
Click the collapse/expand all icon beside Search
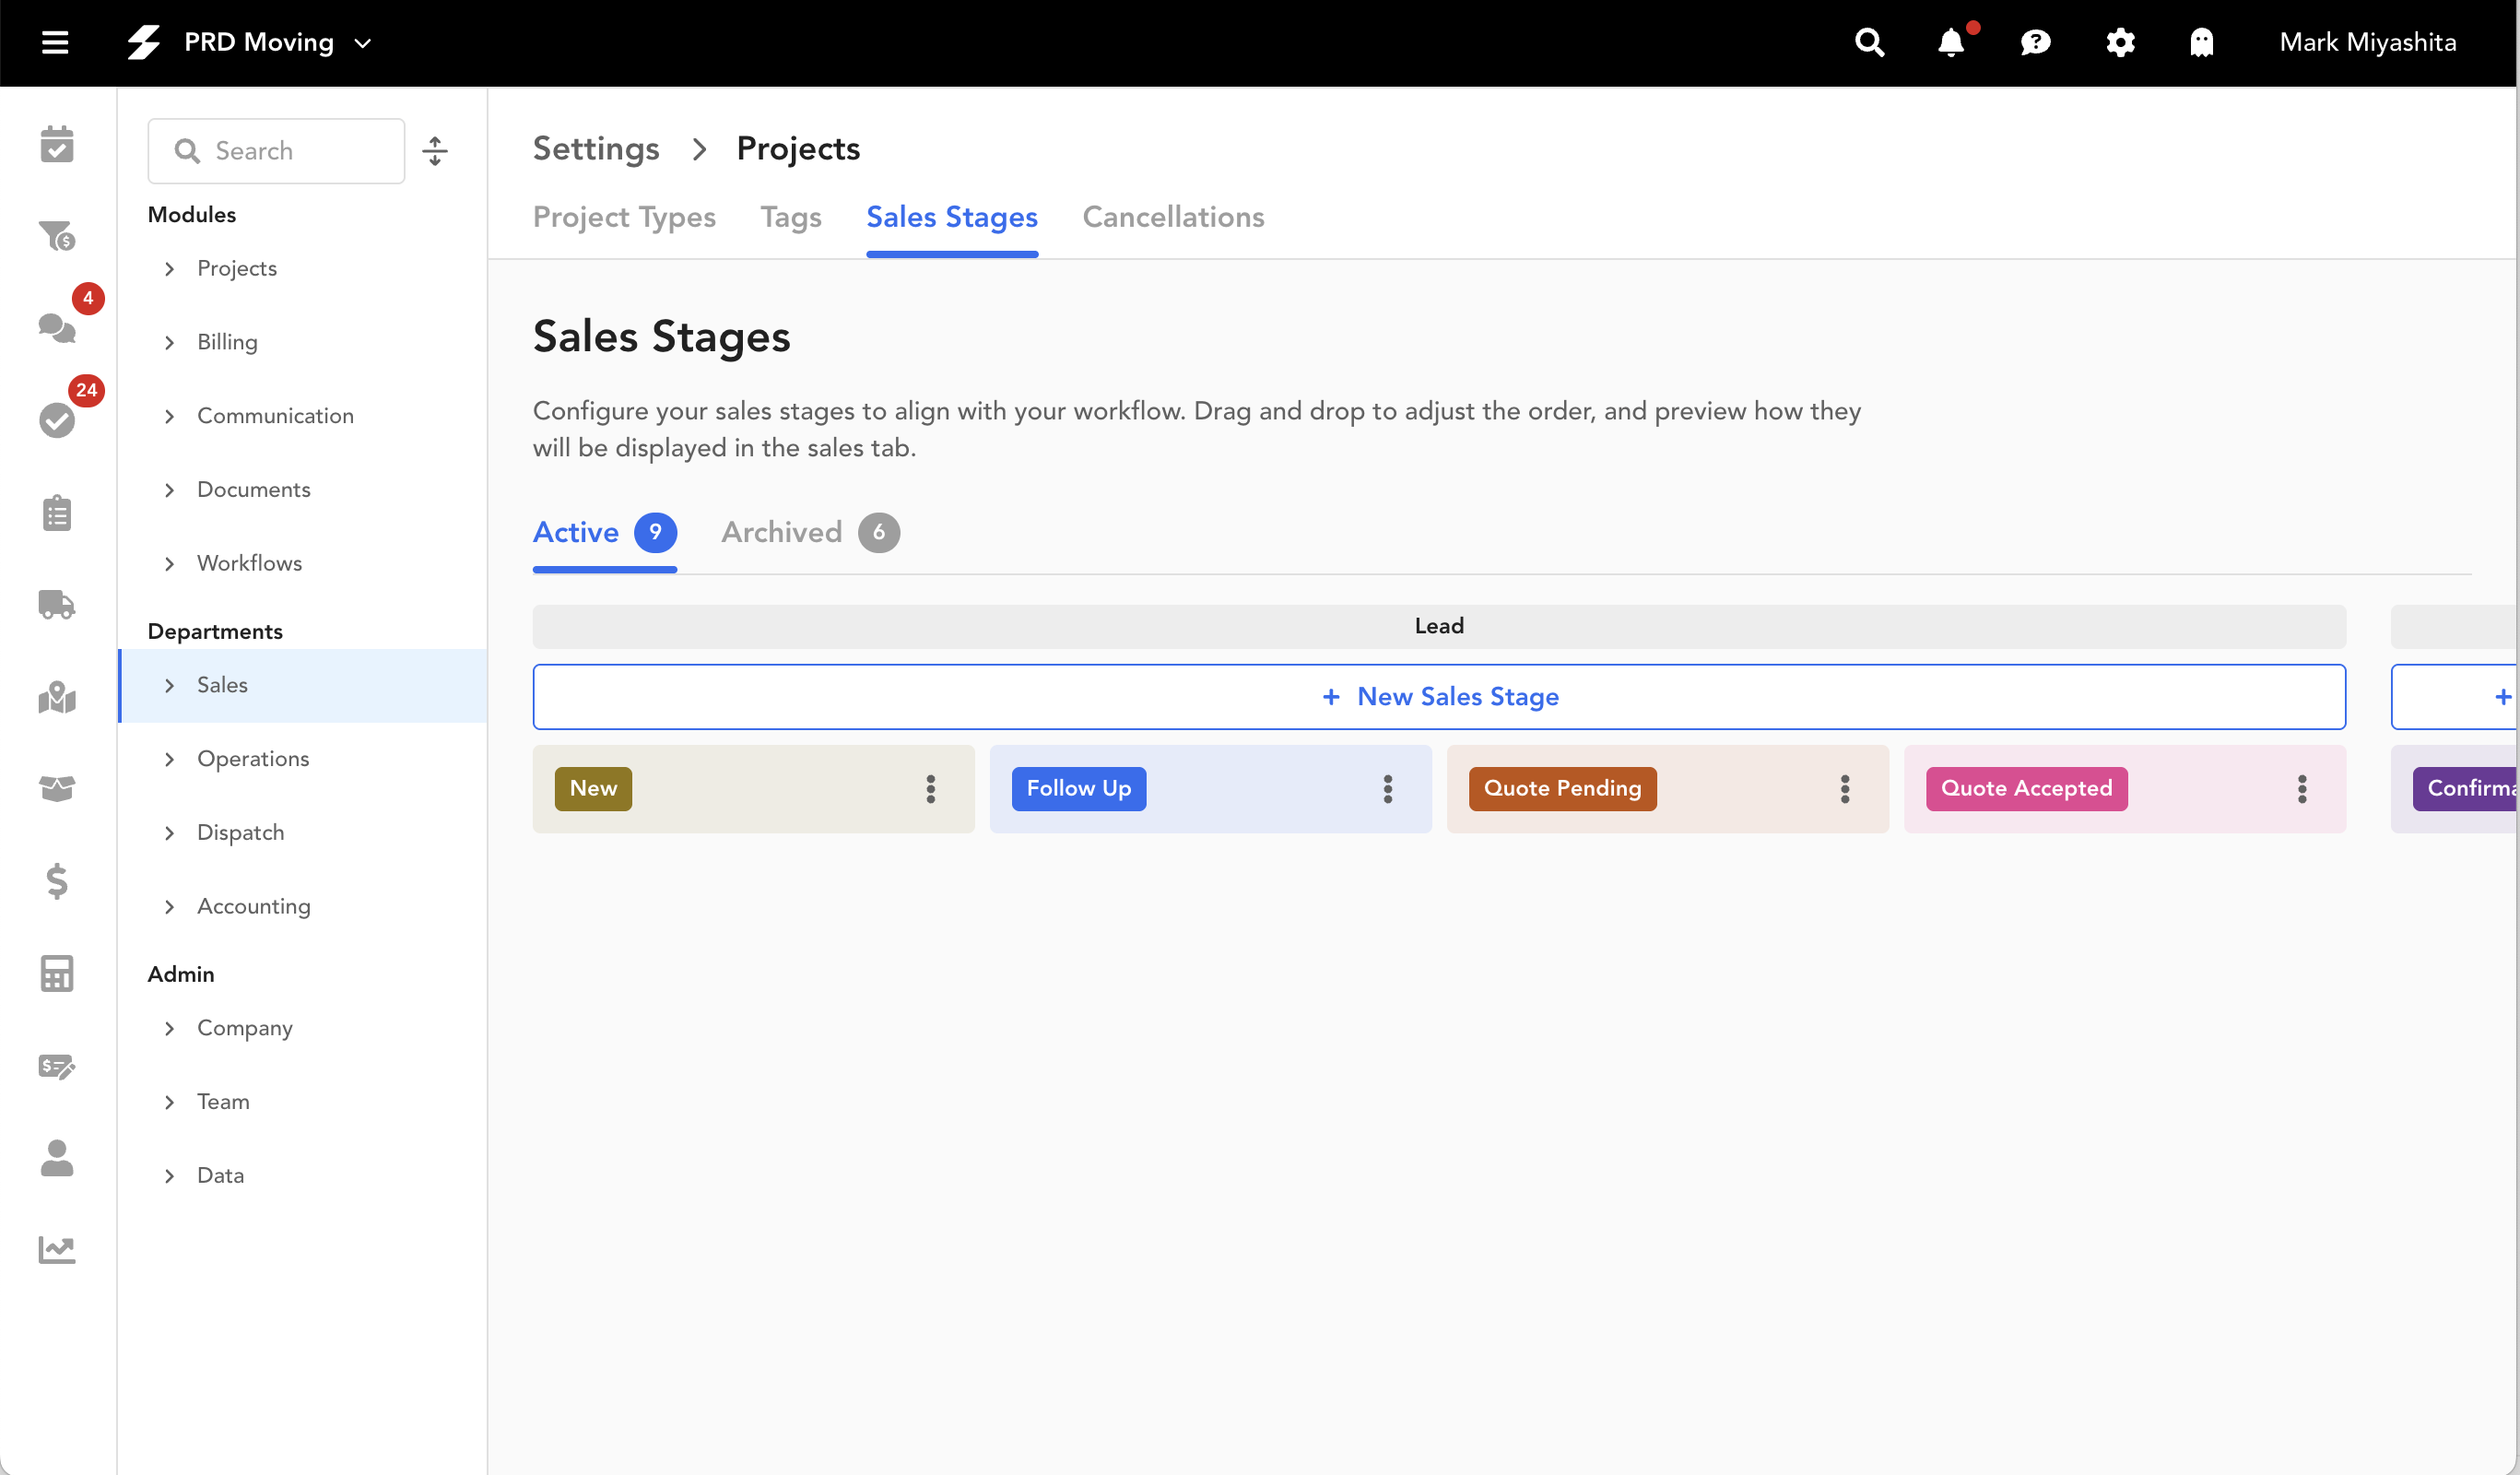point(435,151)
